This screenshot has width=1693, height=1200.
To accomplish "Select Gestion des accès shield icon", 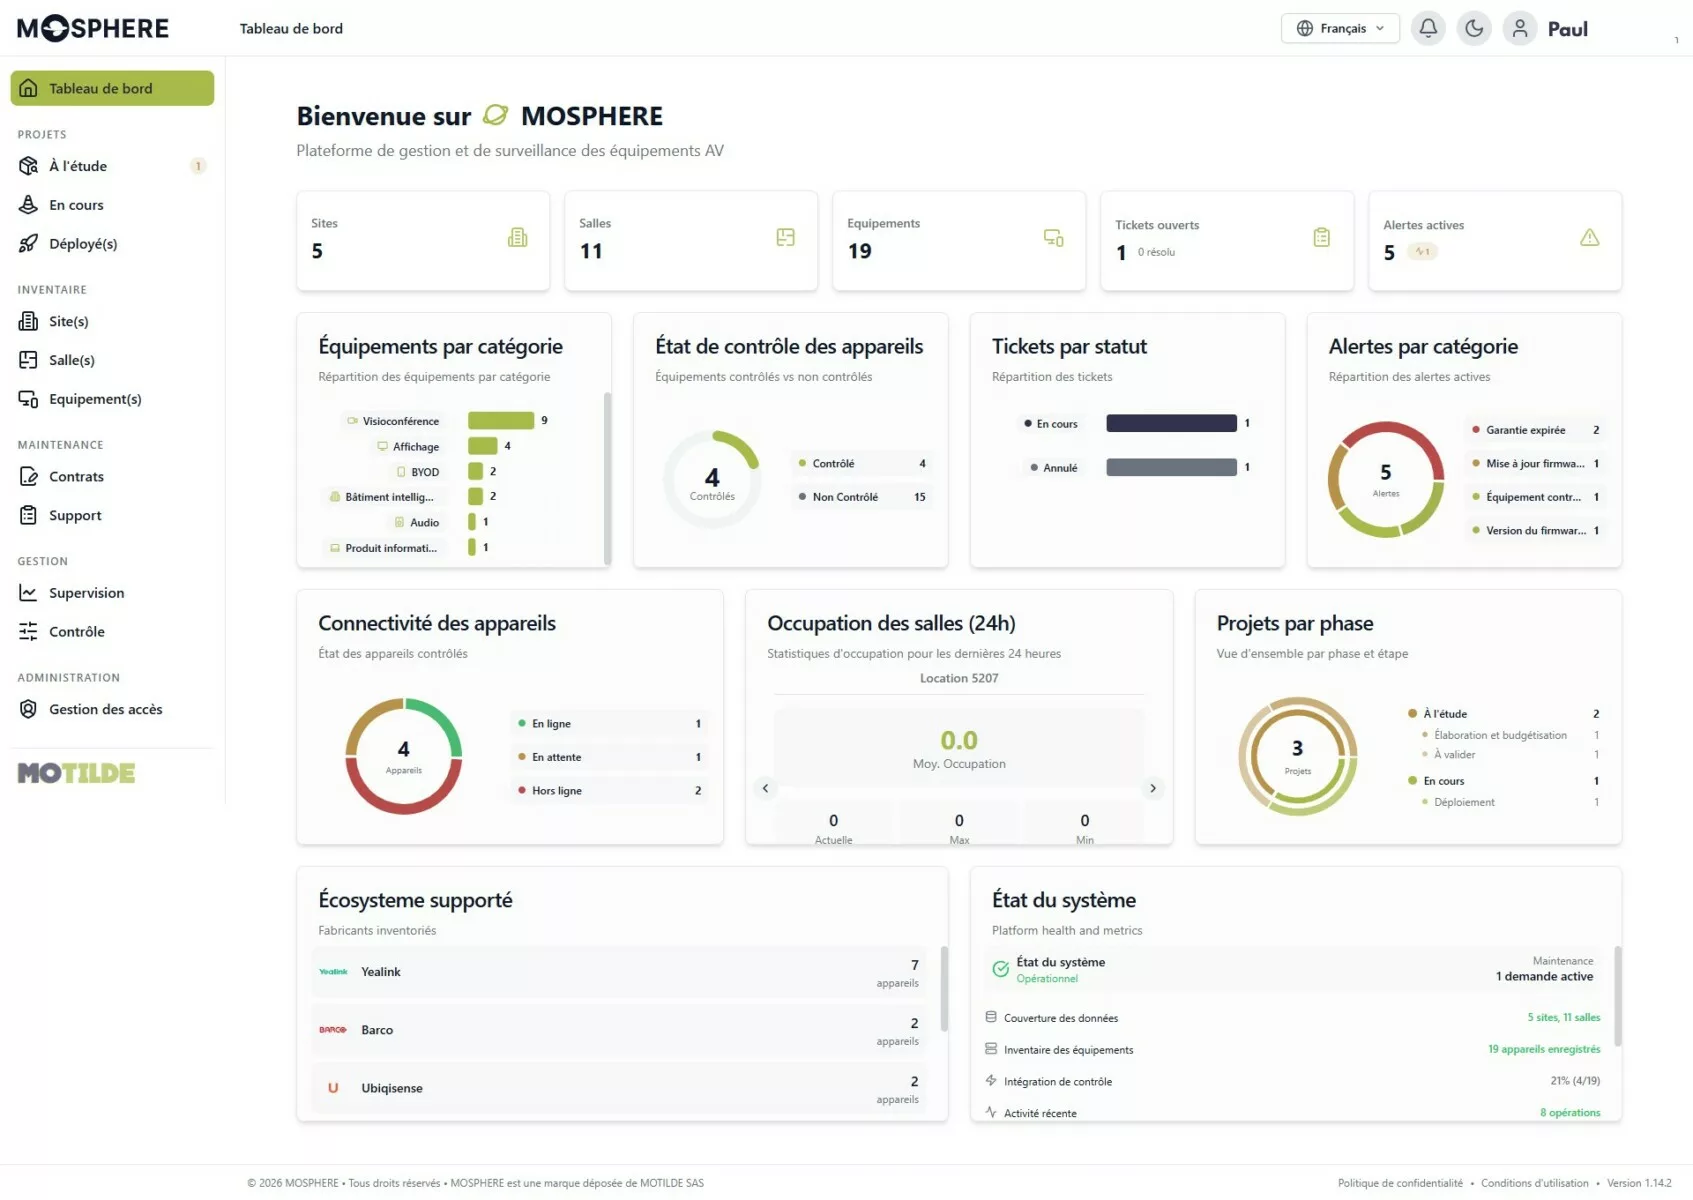I will coord(28,709).
